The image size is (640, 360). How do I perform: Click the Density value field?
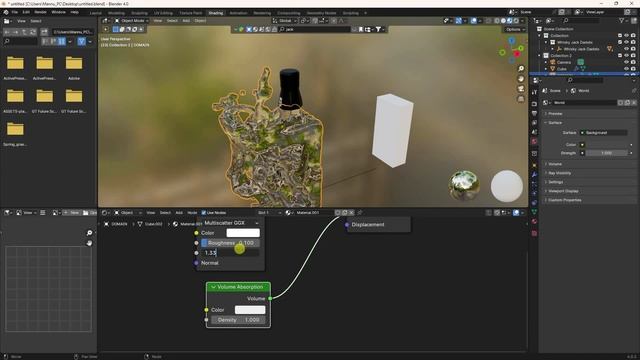tap(238, 320)
